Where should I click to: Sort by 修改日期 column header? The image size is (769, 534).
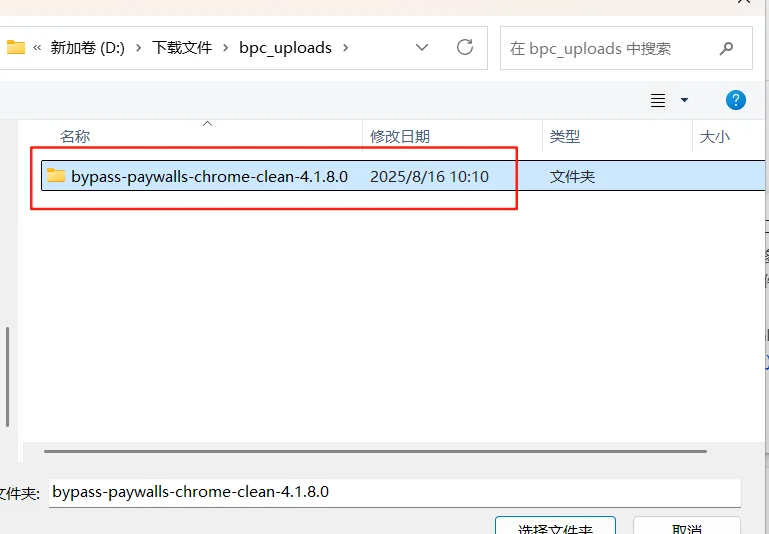point(400,136)
